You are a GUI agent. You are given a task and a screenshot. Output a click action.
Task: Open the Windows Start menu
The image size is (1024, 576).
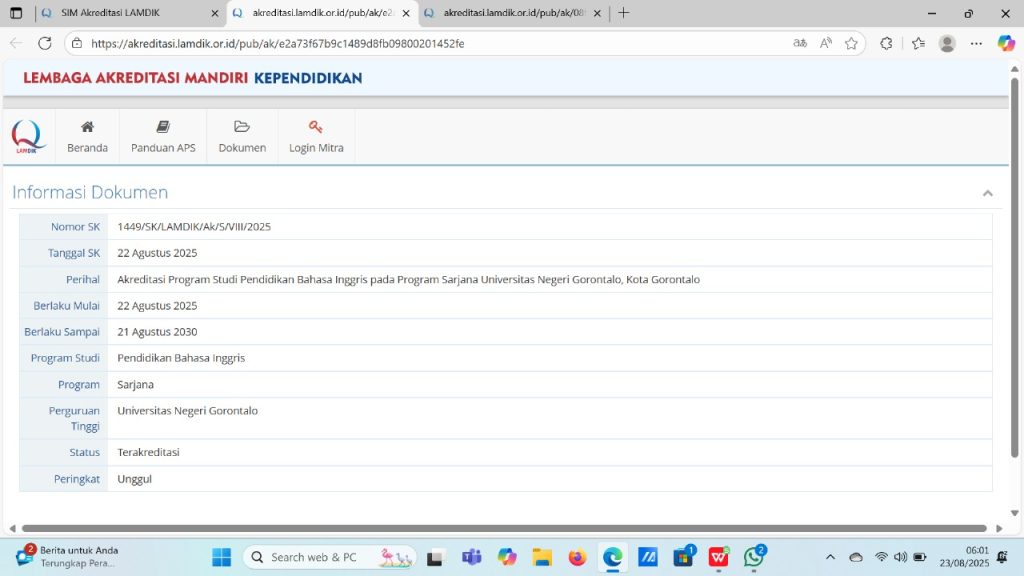[x=221, y=557]
